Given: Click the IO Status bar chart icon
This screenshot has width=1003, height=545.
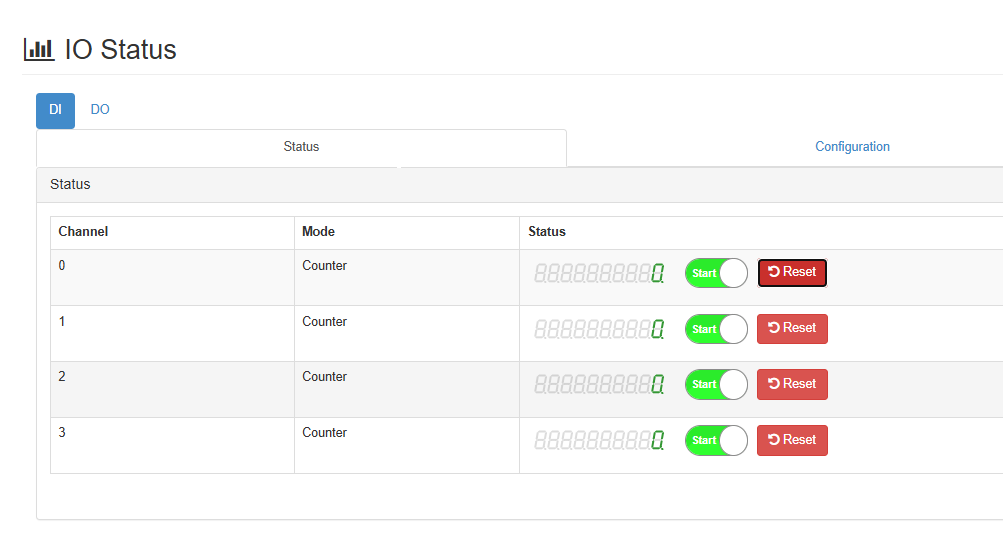Looking at the screenshot, I should pos(39,49).
